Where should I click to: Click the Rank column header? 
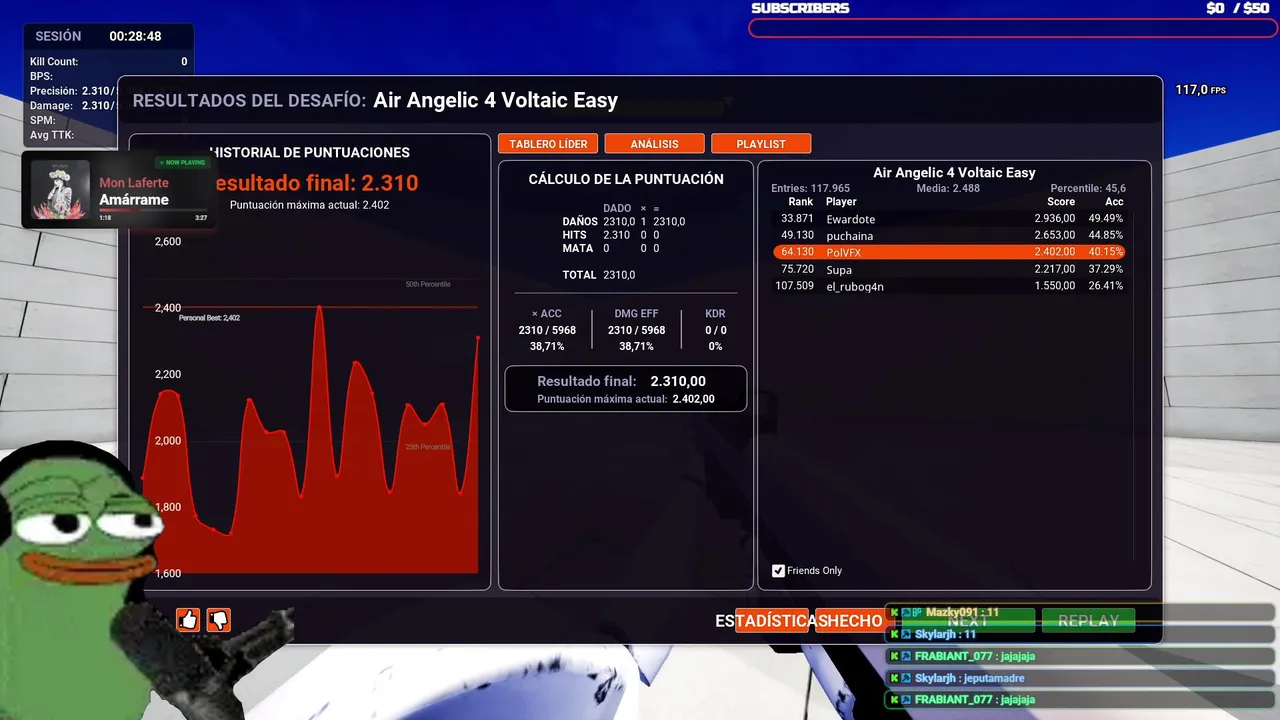800,202
